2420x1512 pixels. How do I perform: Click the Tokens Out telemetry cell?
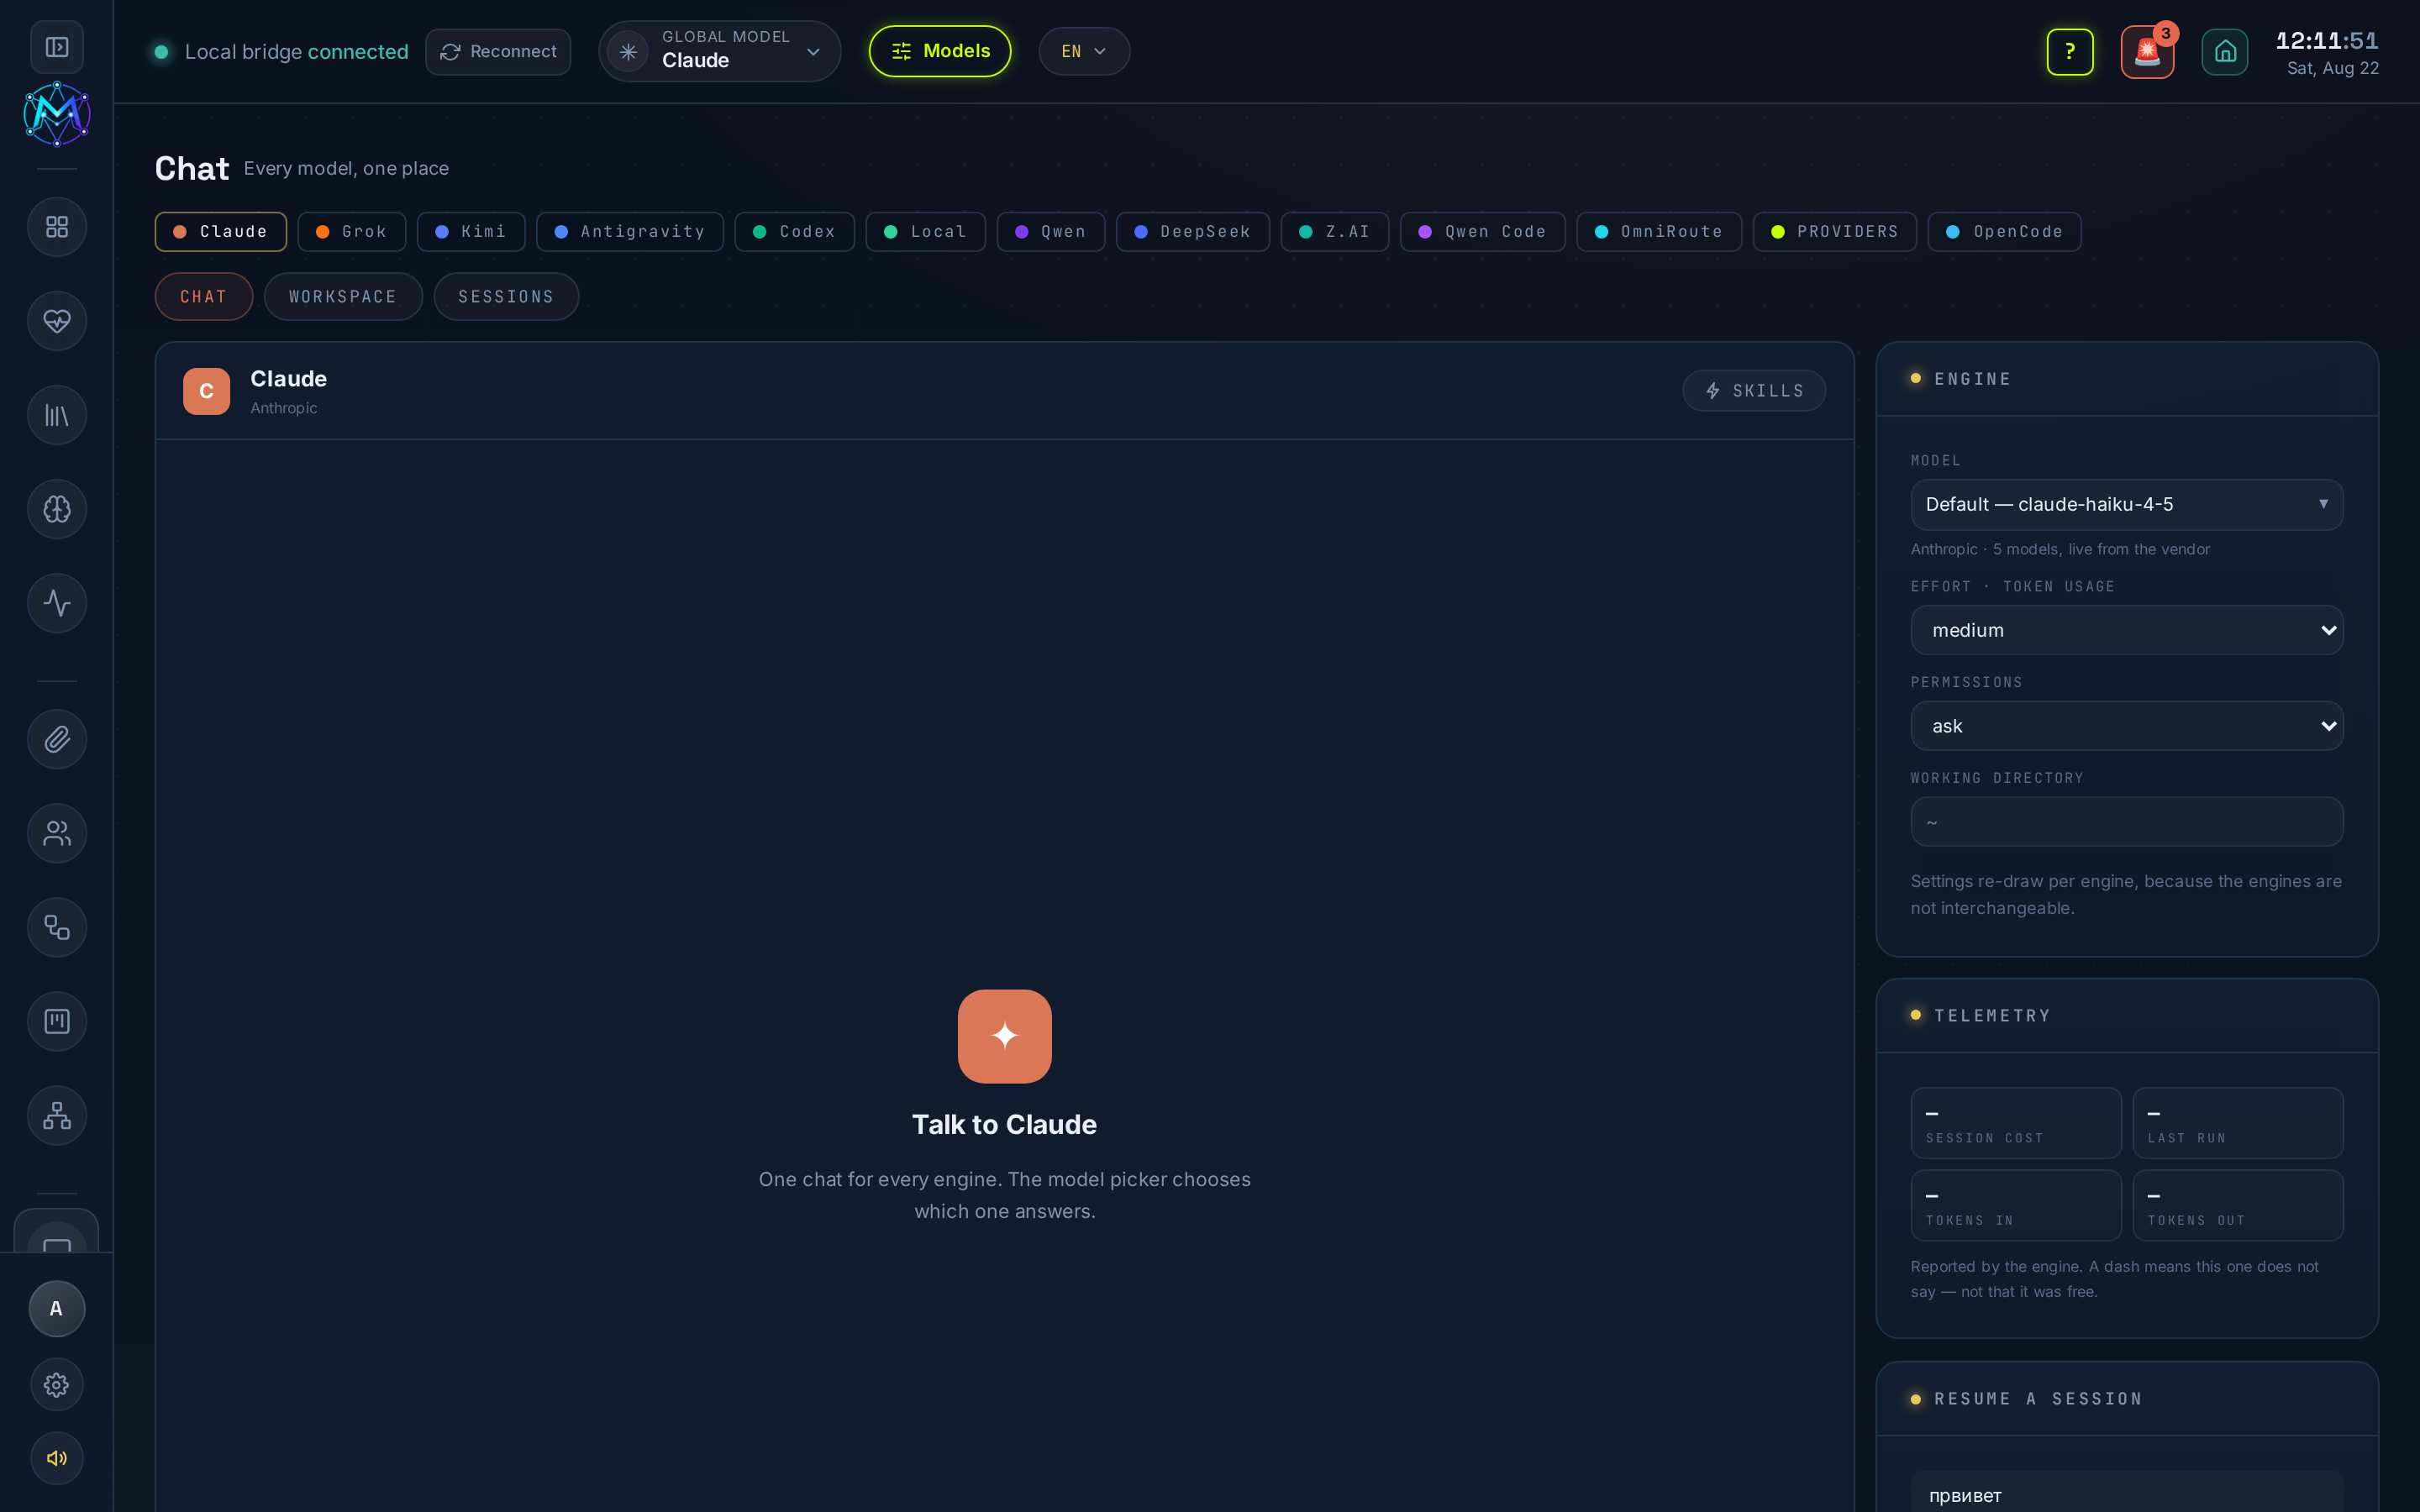coord(2238,1205)
